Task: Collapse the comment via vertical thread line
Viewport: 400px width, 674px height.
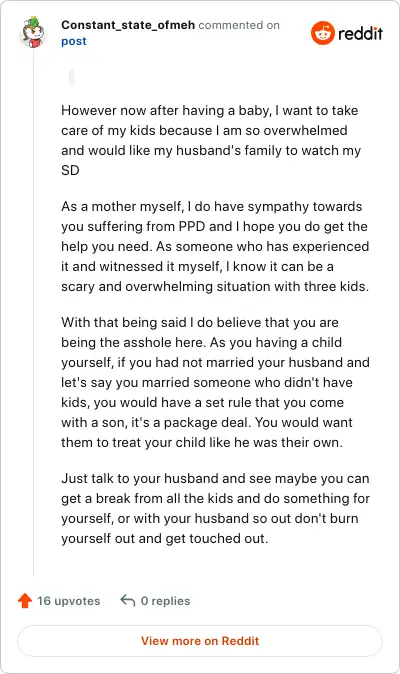Action: coord(34,314)
